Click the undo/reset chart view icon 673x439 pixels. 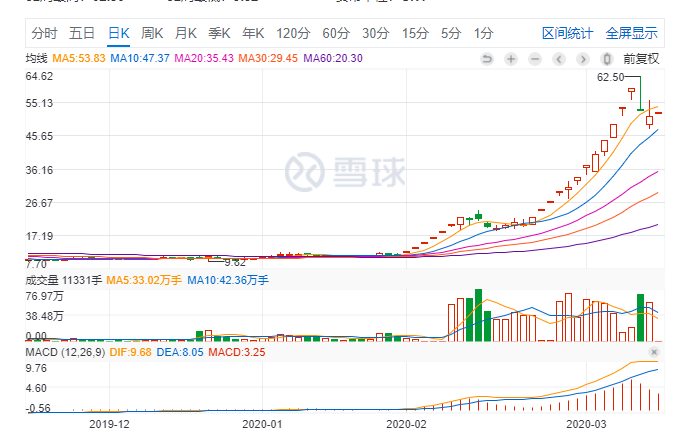487,58
